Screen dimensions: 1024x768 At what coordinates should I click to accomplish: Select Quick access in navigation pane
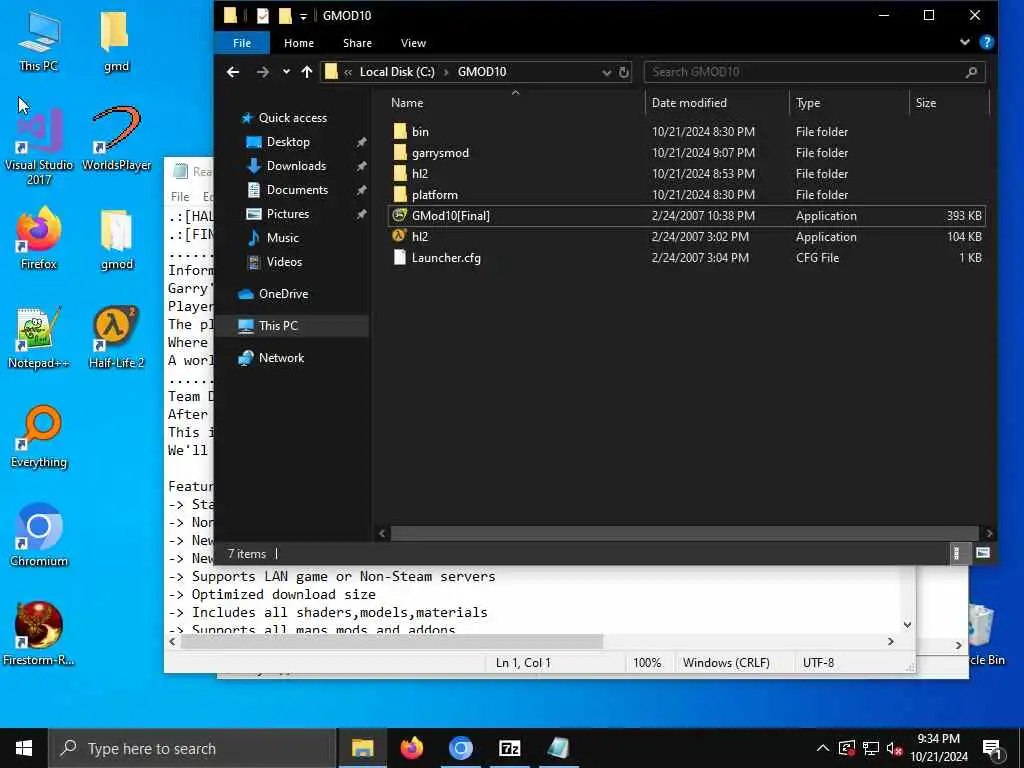[292, 118]
